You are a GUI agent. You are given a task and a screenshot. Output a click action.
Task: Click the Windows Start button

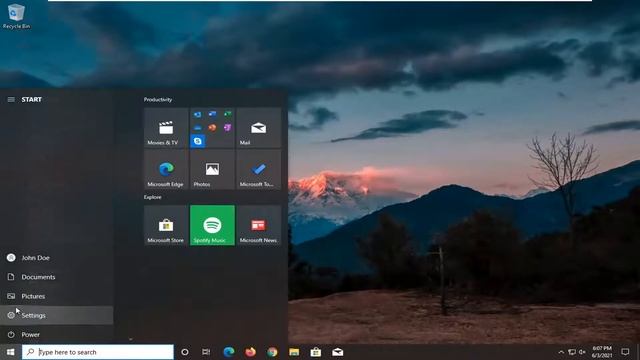tap(11, 352)
